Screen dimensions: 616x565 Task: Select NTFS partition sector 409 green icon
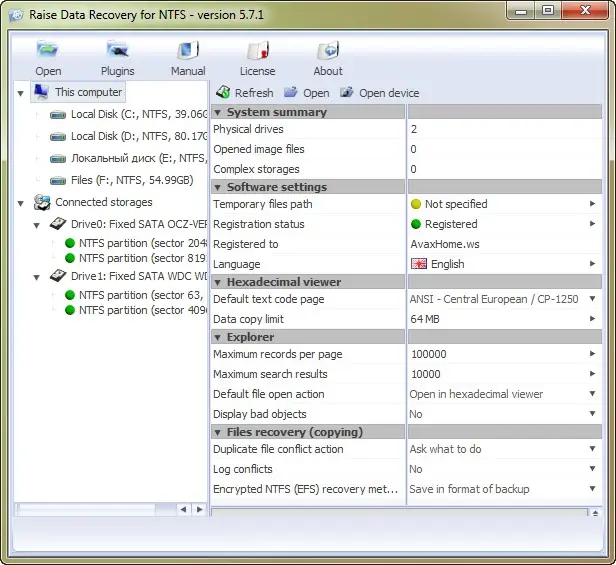pyautogui.click(x=70, y=310)
